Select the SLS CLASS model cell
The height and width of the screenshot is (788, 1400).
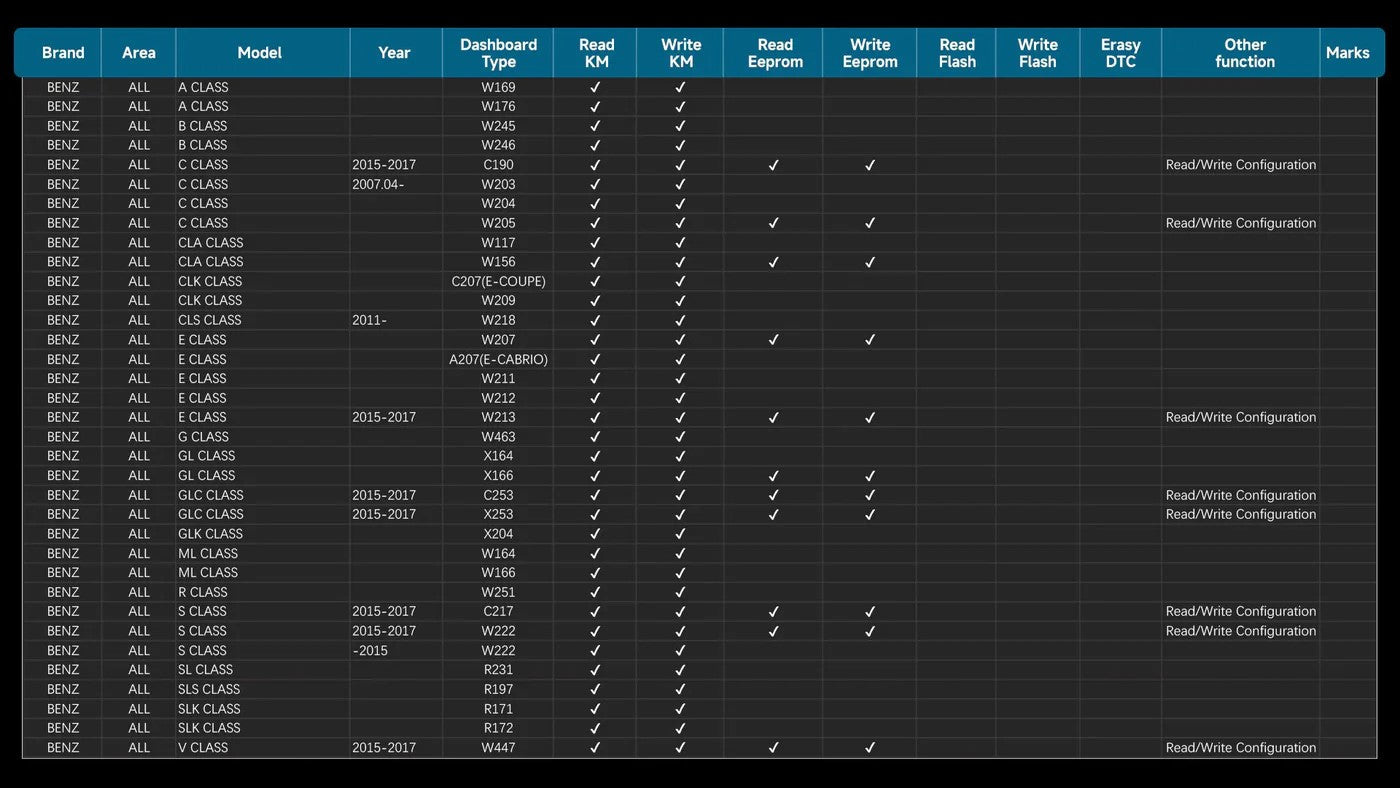click(x=209, y=689)
